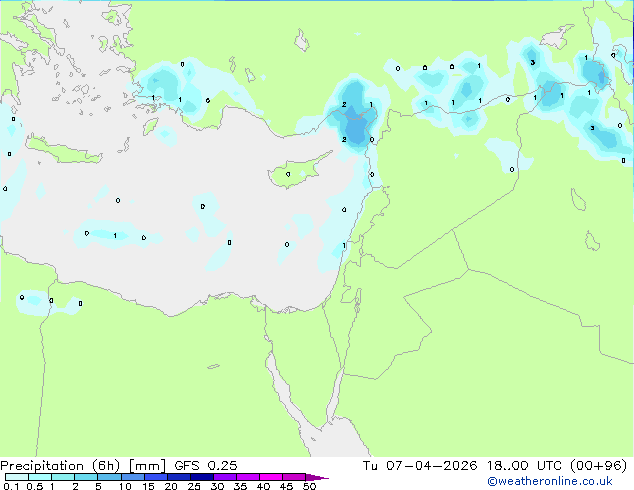Click the 10–15 mm blue legend swatch
This screenshot has width=634, height=490.
click(x=133, y=477)
